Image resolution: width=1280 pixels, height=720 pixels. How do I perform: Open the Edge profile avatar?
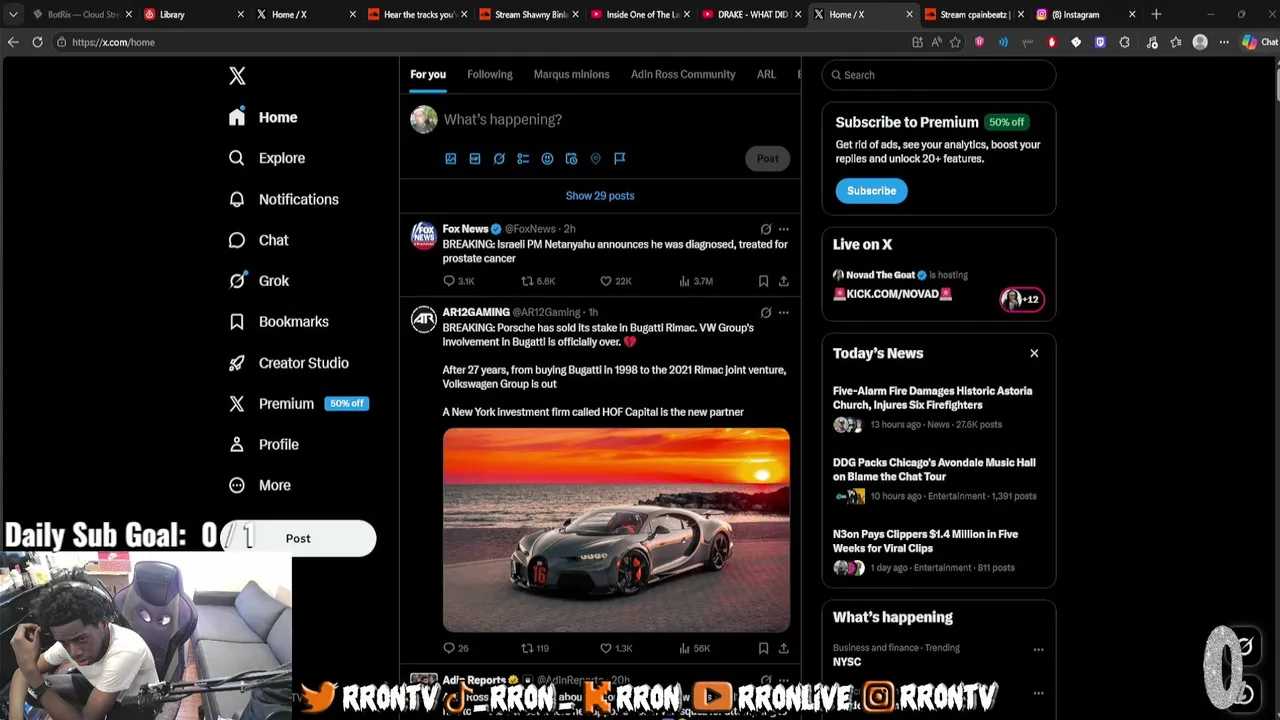[x=1200, y=42]
